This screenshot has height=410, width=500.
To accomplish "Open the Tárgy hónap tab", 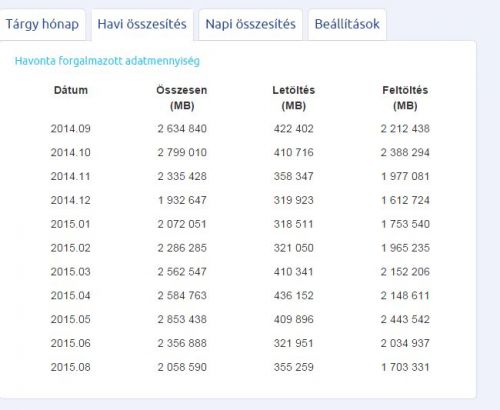I will [42, 24].
